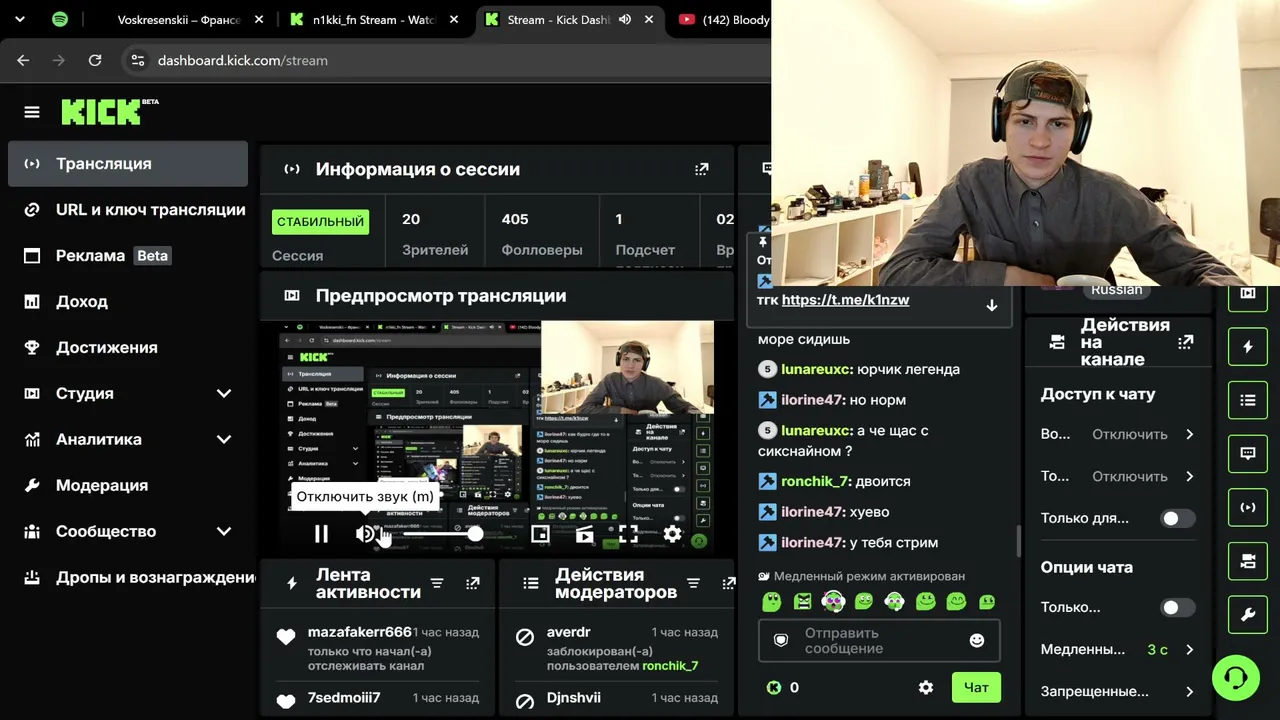Click the channel actions icon in right rail

pyautogui.click(x=1248, y=561)
